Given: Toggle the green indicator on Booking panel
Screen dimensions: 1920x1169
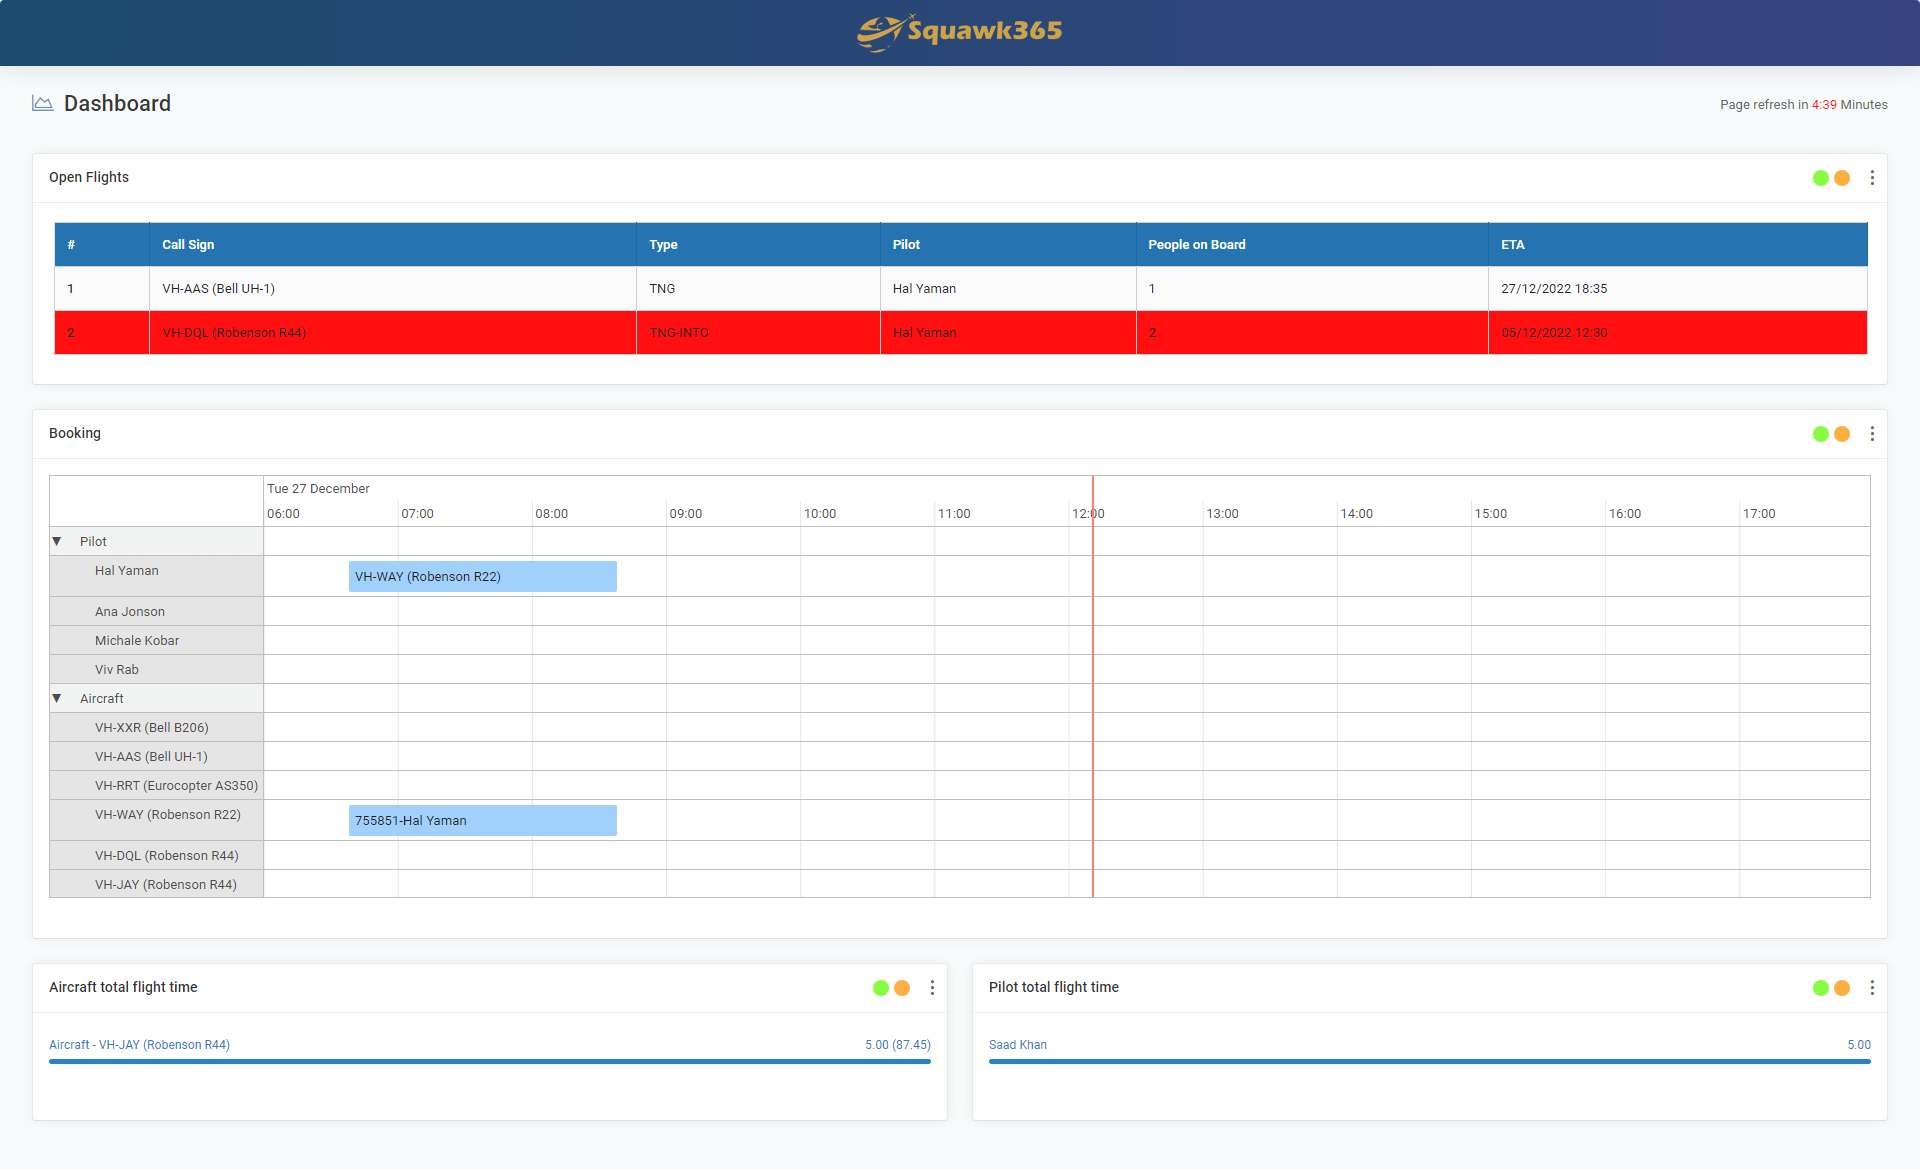Looking at the screenshot, I should (x=1819, y=434).
